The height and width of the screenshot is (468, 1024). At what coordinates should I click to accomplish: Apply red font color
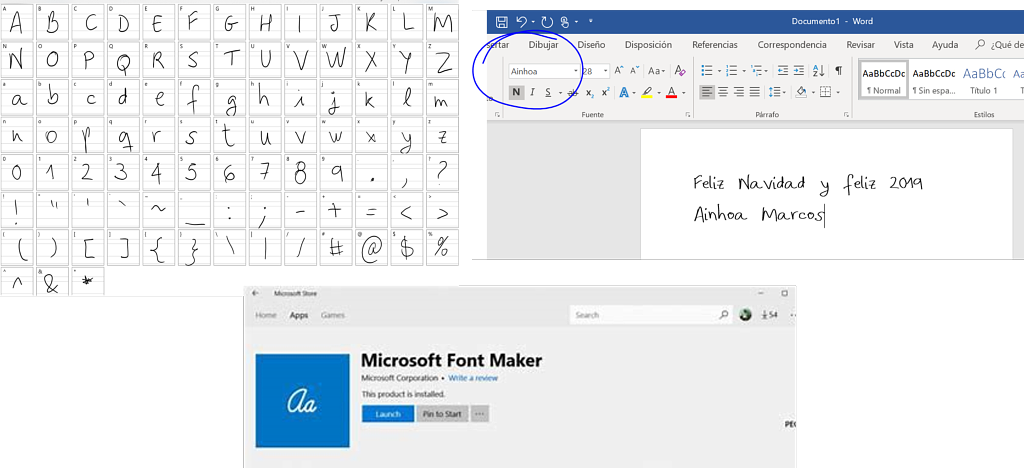point(671,92)
